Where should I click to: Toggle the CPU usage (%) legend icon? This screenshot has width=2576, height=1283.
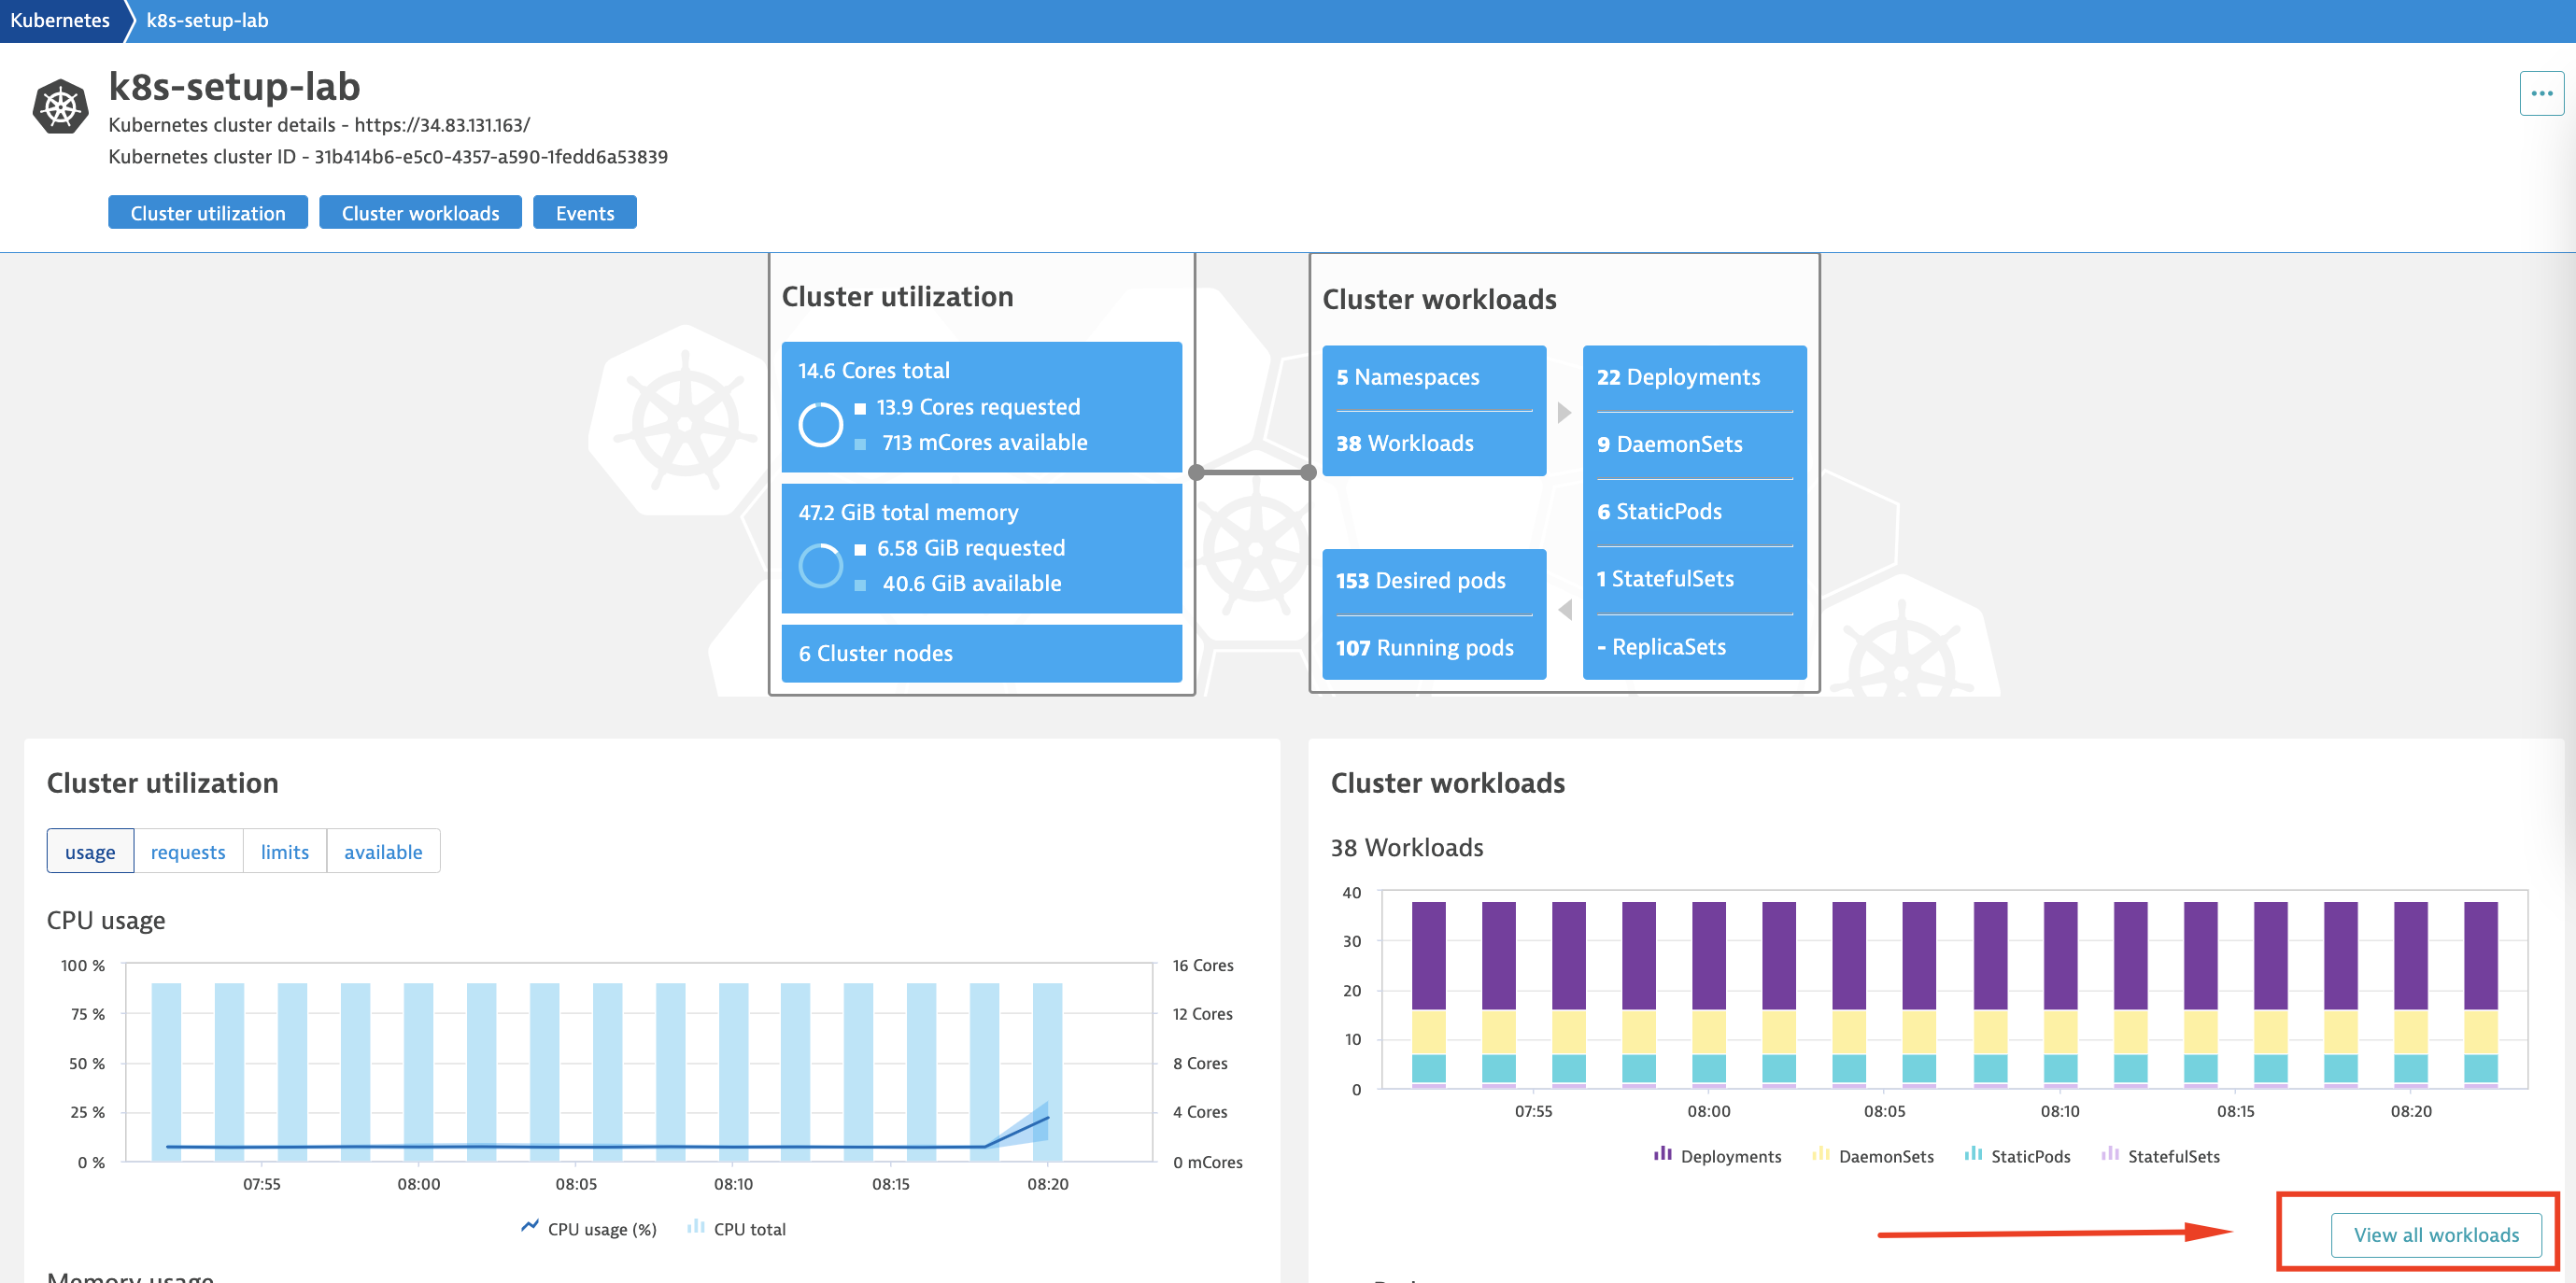coord(530,1227)
